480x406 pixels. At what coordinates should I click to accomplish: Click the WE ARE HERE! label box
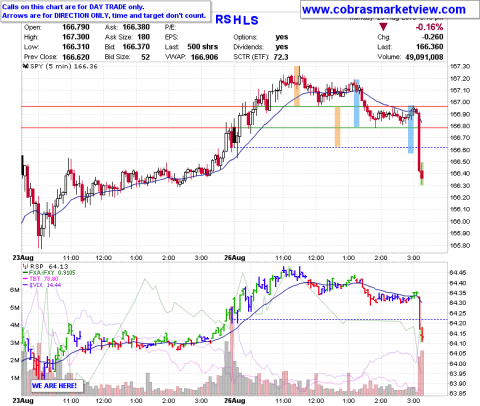click(x=54, y=386)
